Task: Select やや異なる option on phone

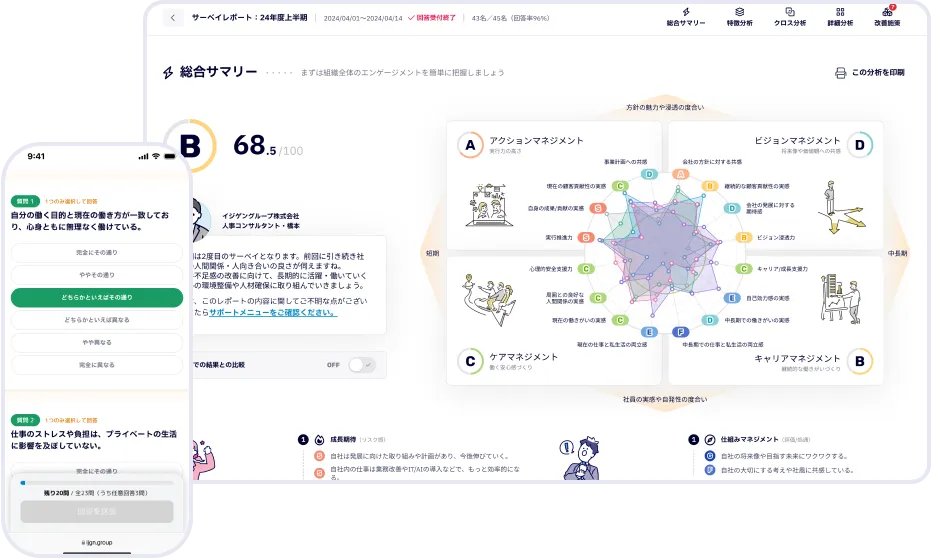Action: tap(97, 343)
